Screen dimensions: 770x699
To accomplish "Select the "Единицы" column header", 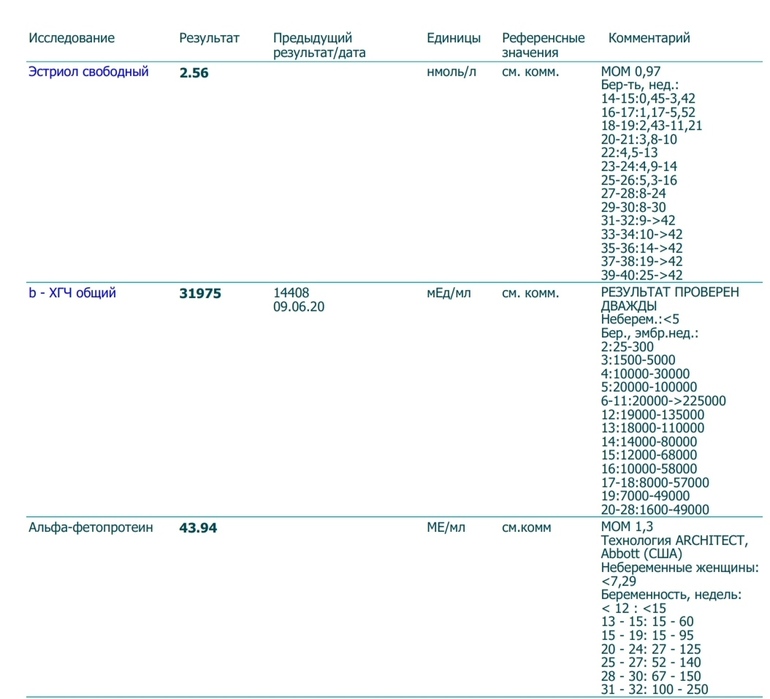I will point(453,38).
